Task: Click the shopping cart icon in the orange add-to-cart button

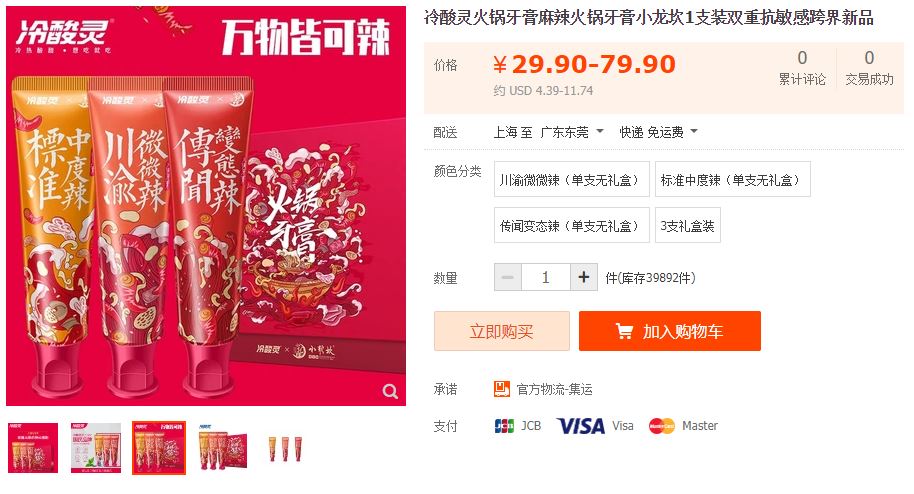Action: pyautogui.click(x=624, y=331)
